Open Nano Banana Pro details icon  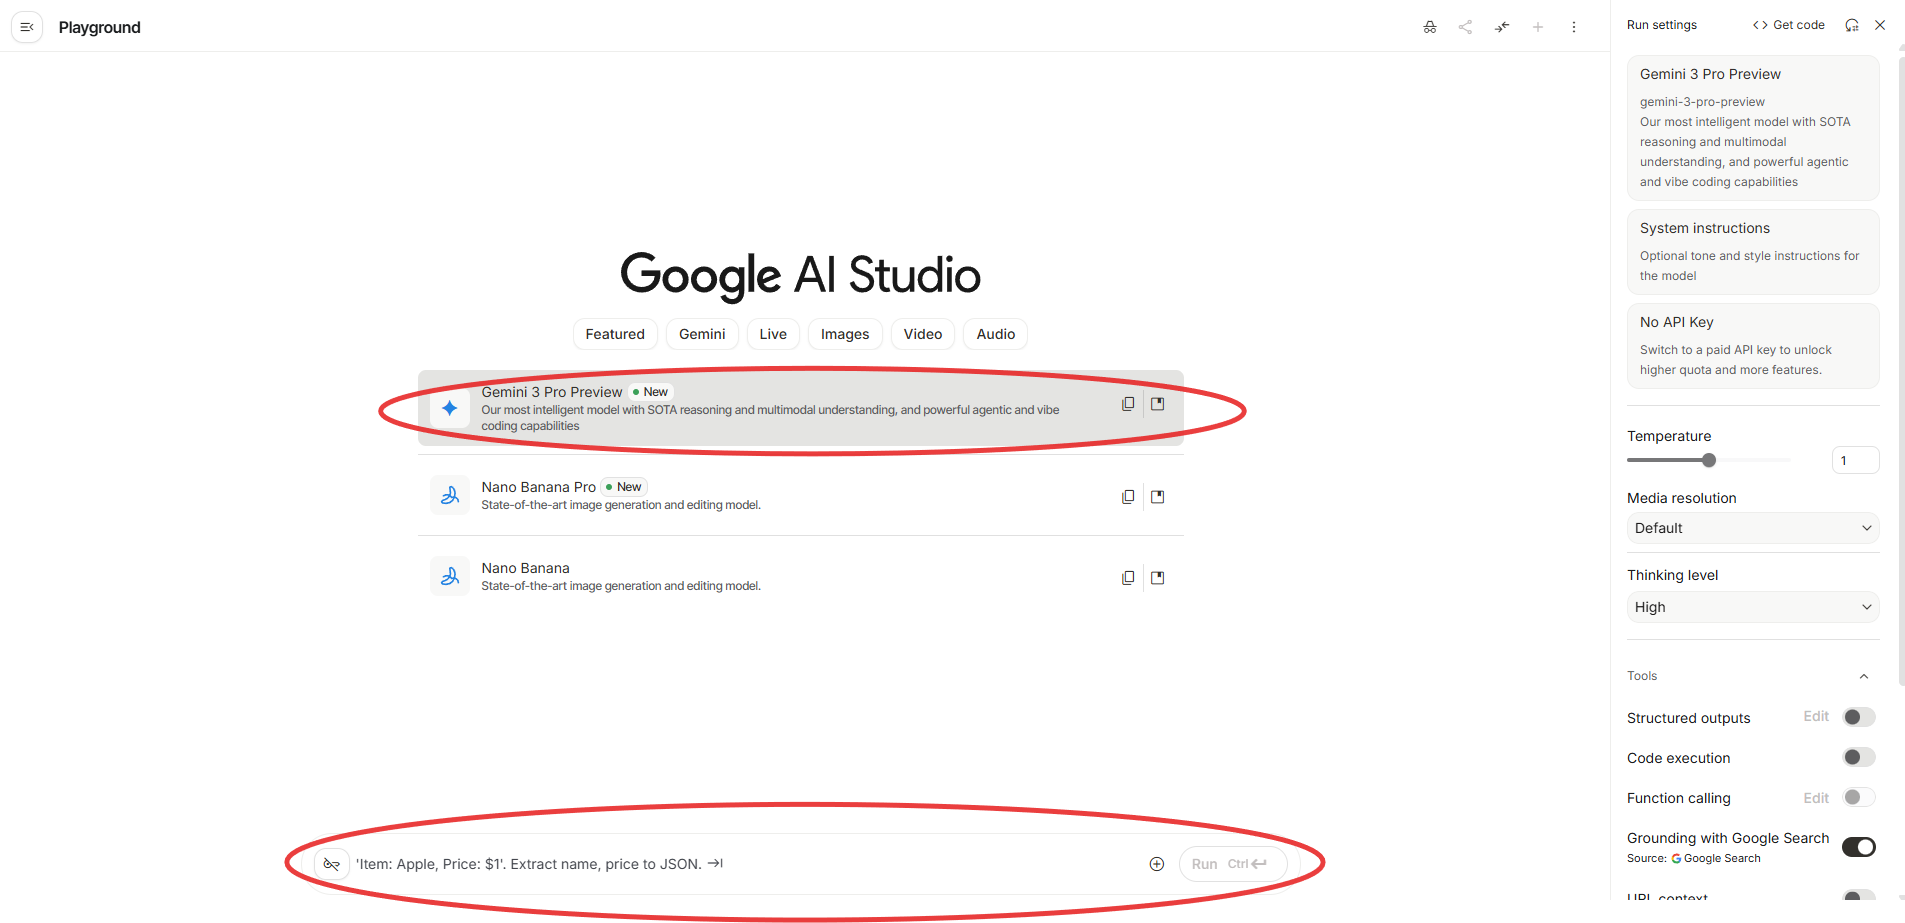tap(1158, 497)
